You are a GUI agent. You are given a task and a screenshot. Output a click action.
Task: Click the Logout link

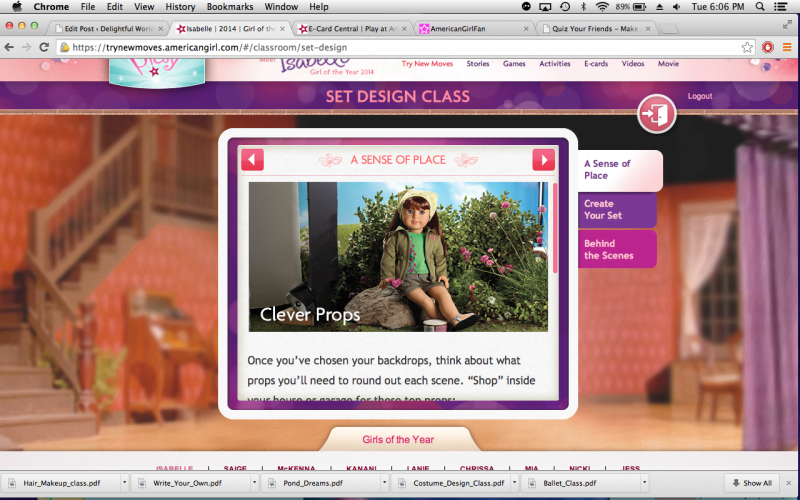point(699,96)
